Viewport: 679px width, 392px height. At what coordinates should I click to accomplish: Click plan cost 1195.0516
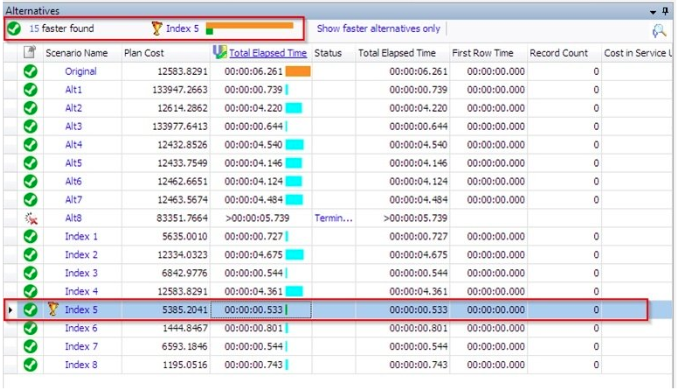(x=185, y=365)
